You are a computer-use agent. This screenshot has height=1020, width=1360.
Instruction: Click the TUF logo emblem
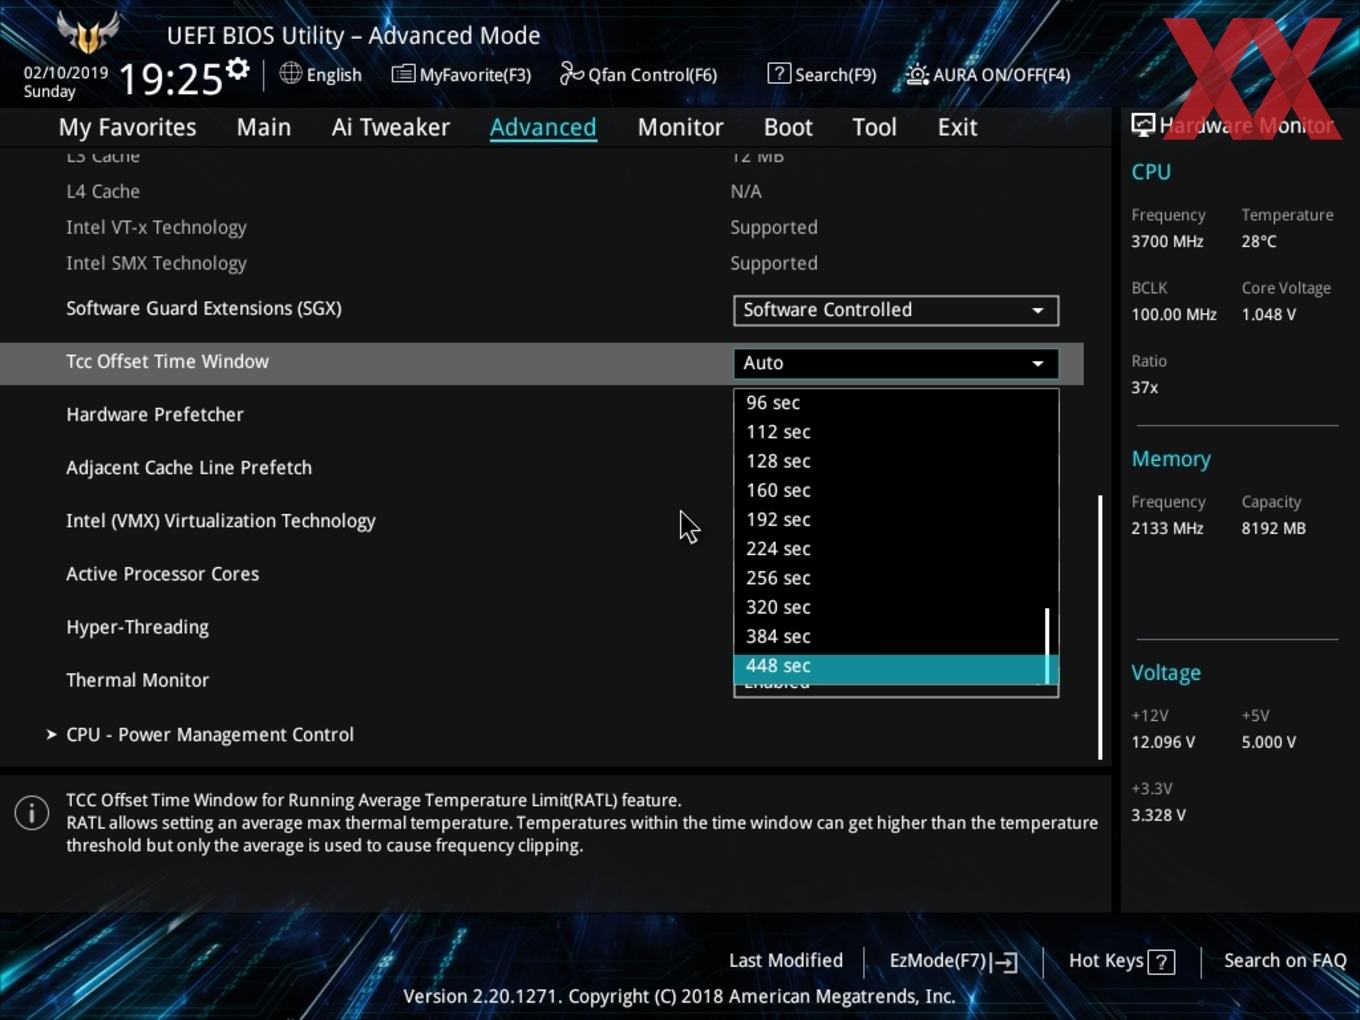coord(88,31)
